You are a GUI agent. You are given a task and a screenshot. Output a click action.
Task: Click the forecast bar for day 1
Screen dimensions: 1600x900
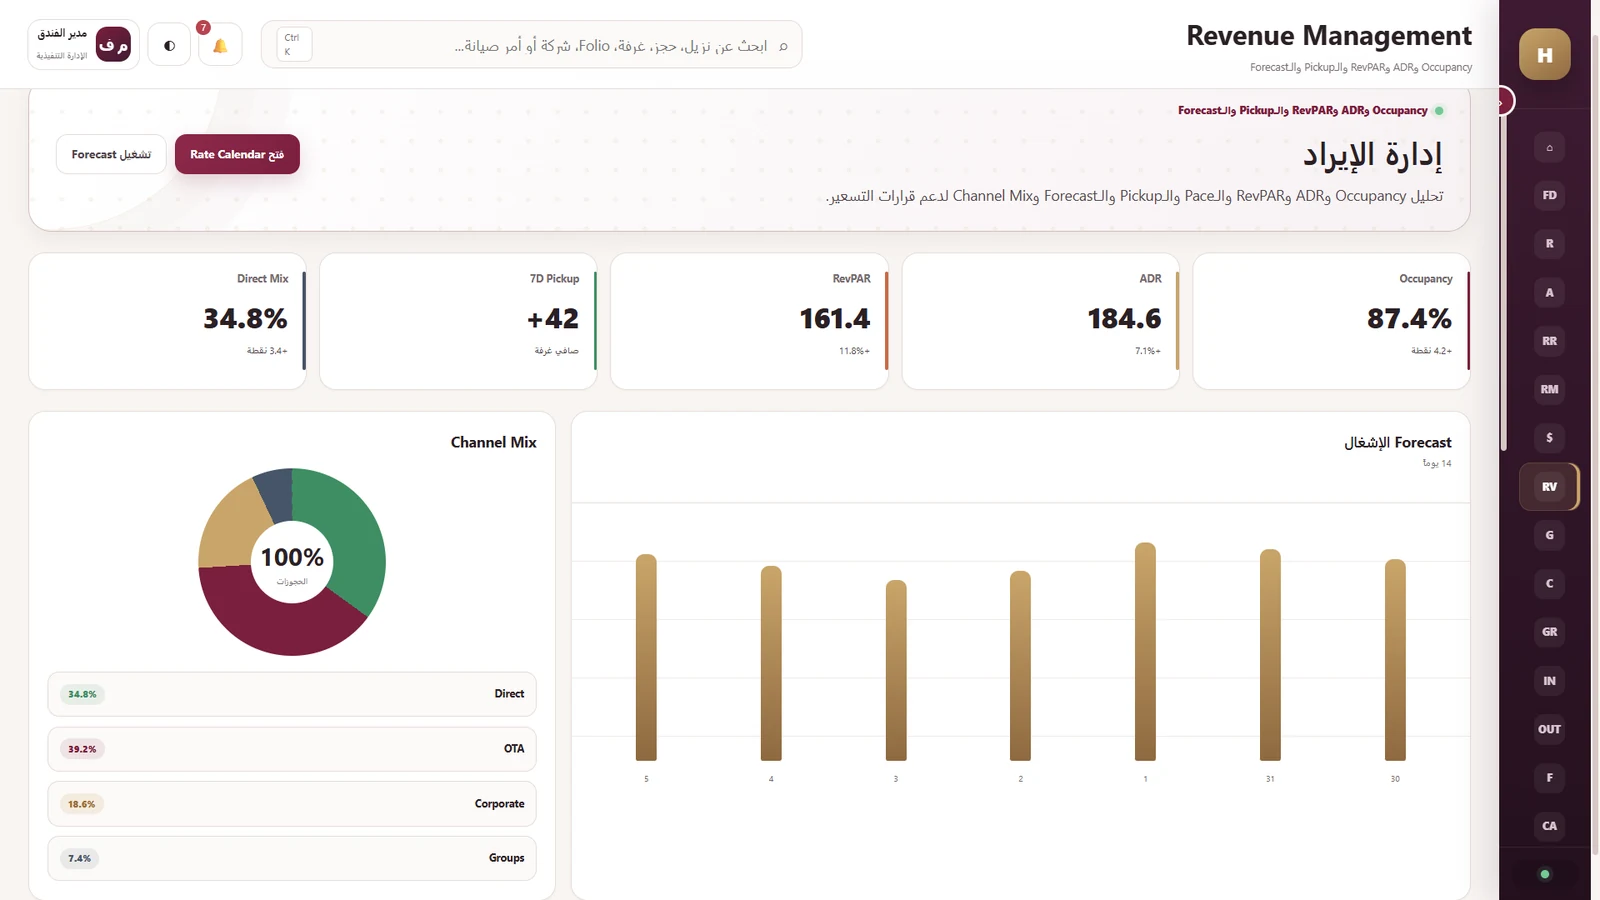tap(1145, 652)
